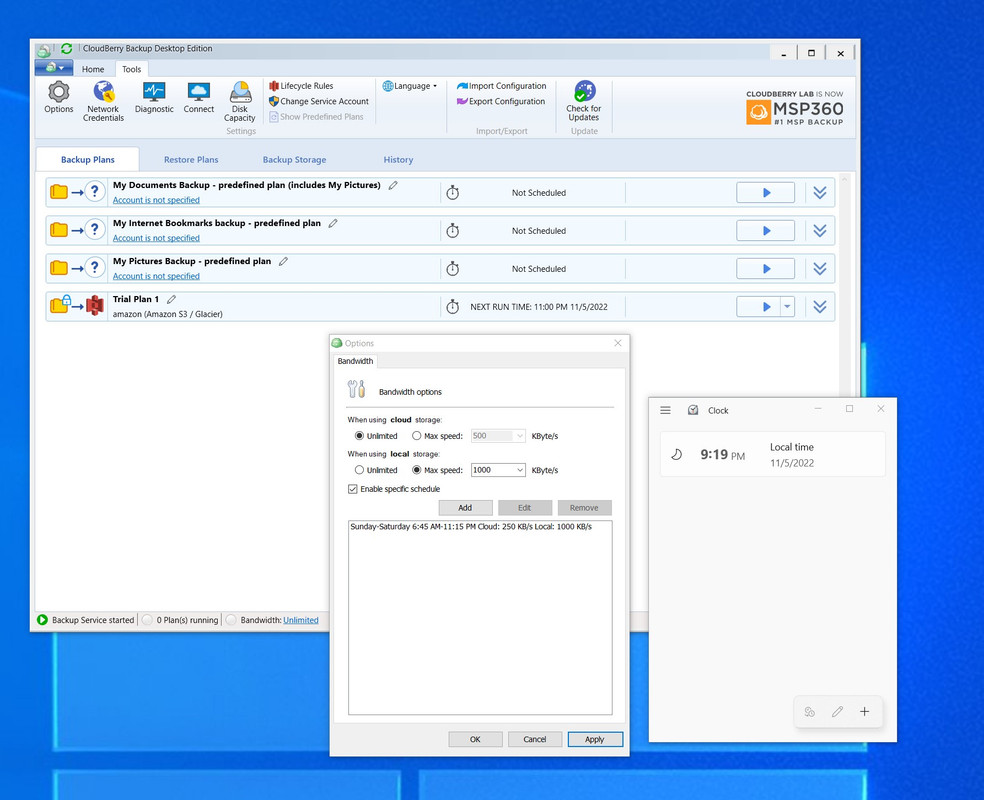
Task: Select Tools ribbon tab
Action: click(131, 69)
